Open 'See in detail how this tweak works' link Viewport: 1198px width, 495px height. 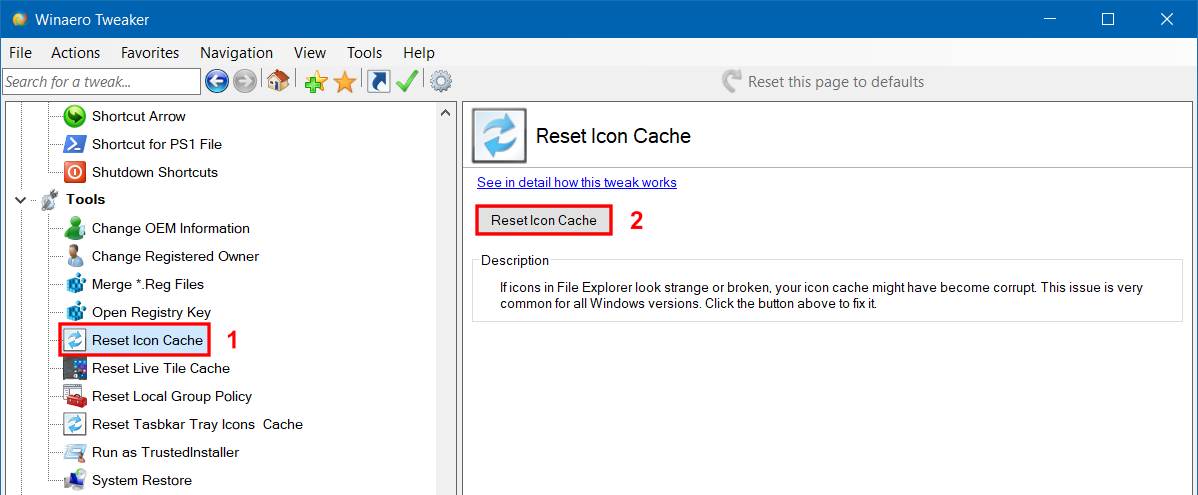577,183
